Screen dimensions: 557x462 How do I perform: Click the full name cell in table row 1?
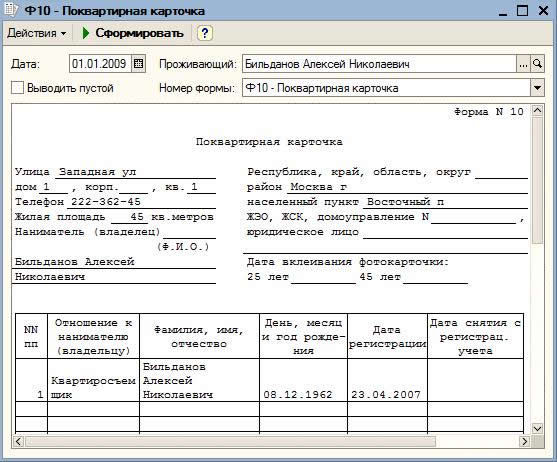[x=199, y=380]
